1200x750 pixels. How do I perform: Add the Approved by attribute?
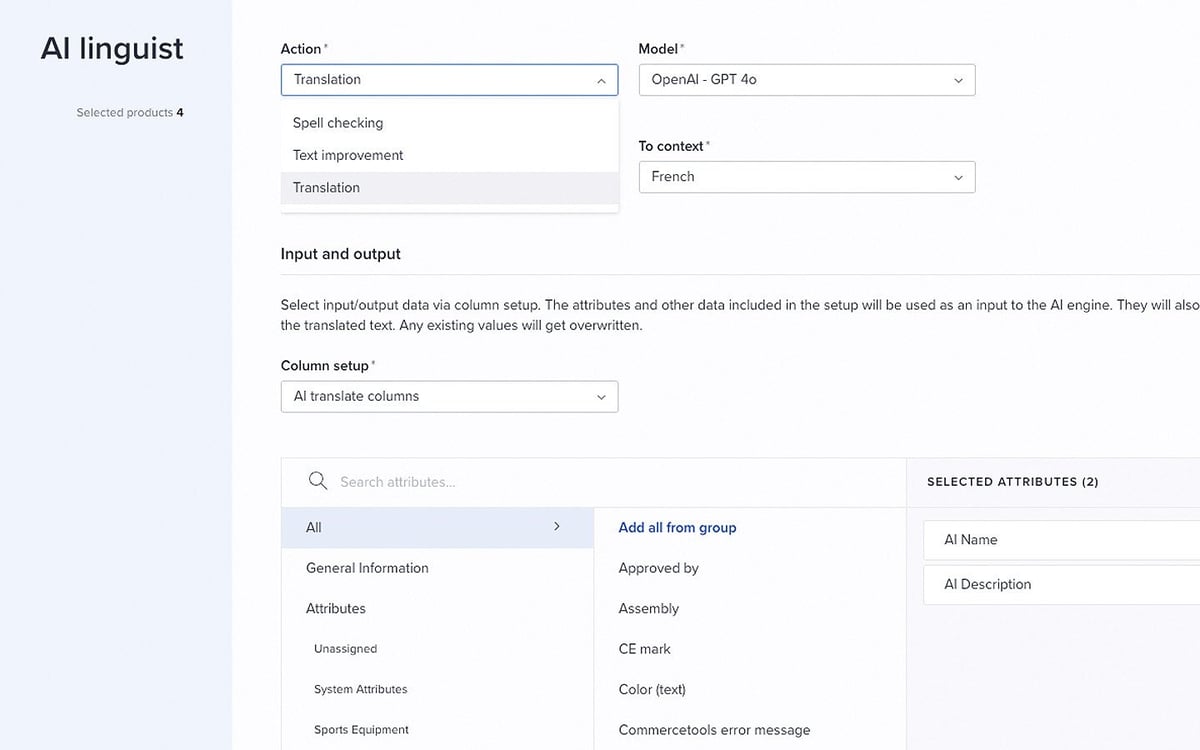coord(658,568)
